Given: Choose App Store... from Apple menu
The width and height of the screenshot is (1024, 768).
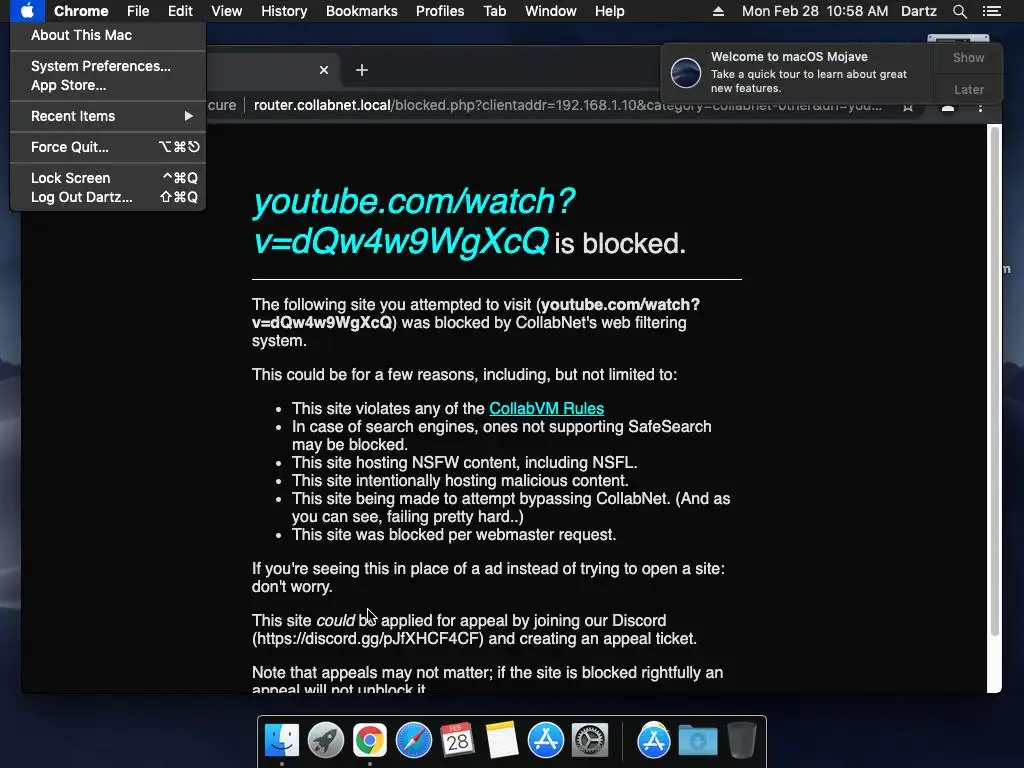Looking at the screenshot, I should point(108,85).
